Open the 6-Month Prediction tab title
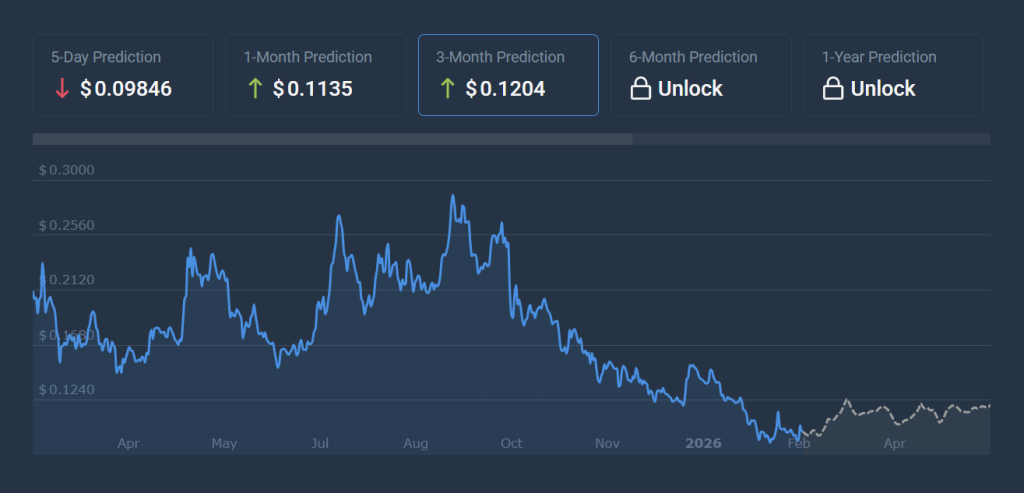 coord(693,57)
